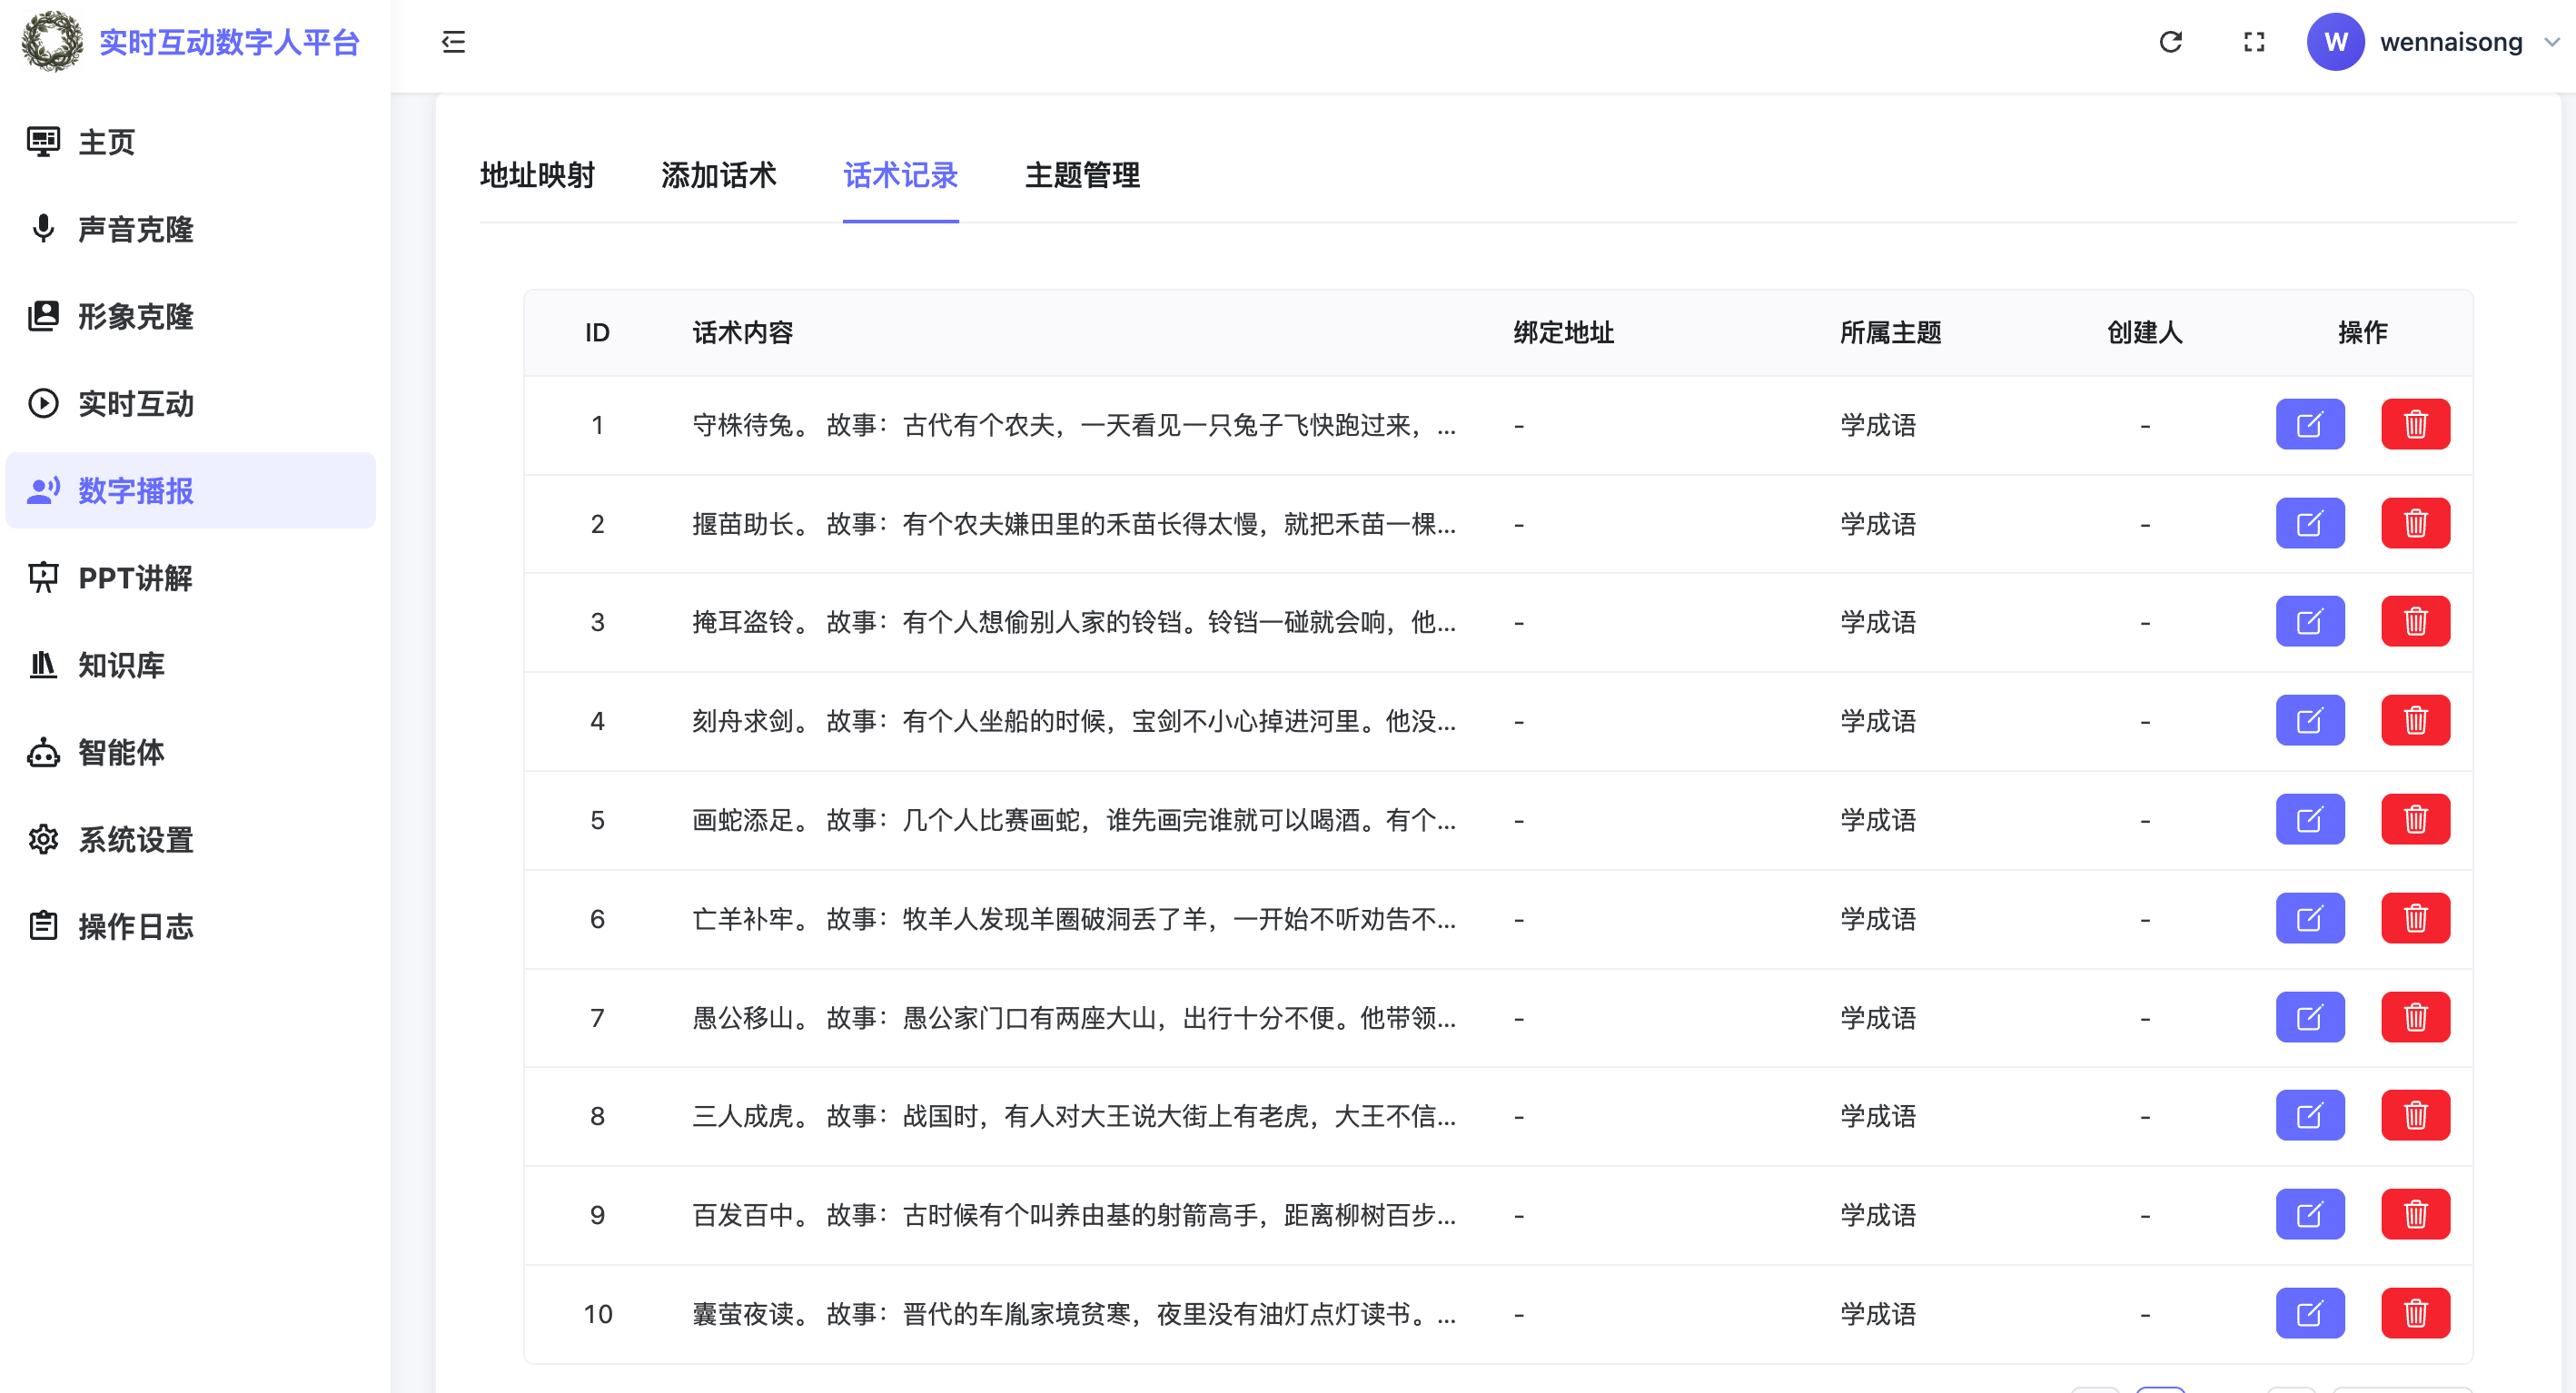This screenshot has height=1393, width=2576.
Task: Click the ID column header
Action: tap(597, 332)
